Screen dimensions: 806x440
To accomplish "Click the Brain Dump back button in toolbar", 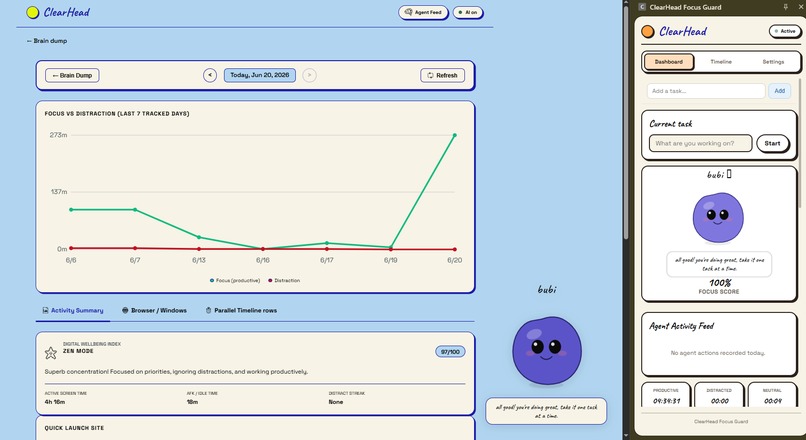I will tap(72, 75).
